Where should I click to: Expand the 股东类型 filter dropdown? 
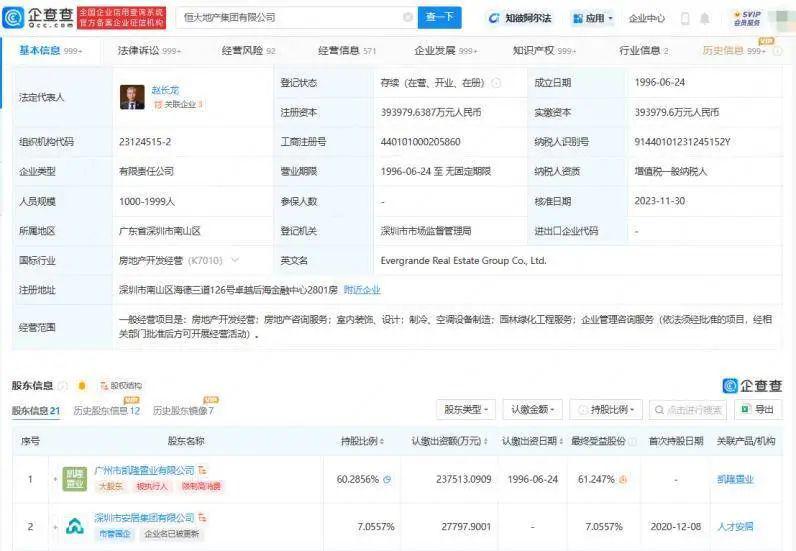point(465,409)
